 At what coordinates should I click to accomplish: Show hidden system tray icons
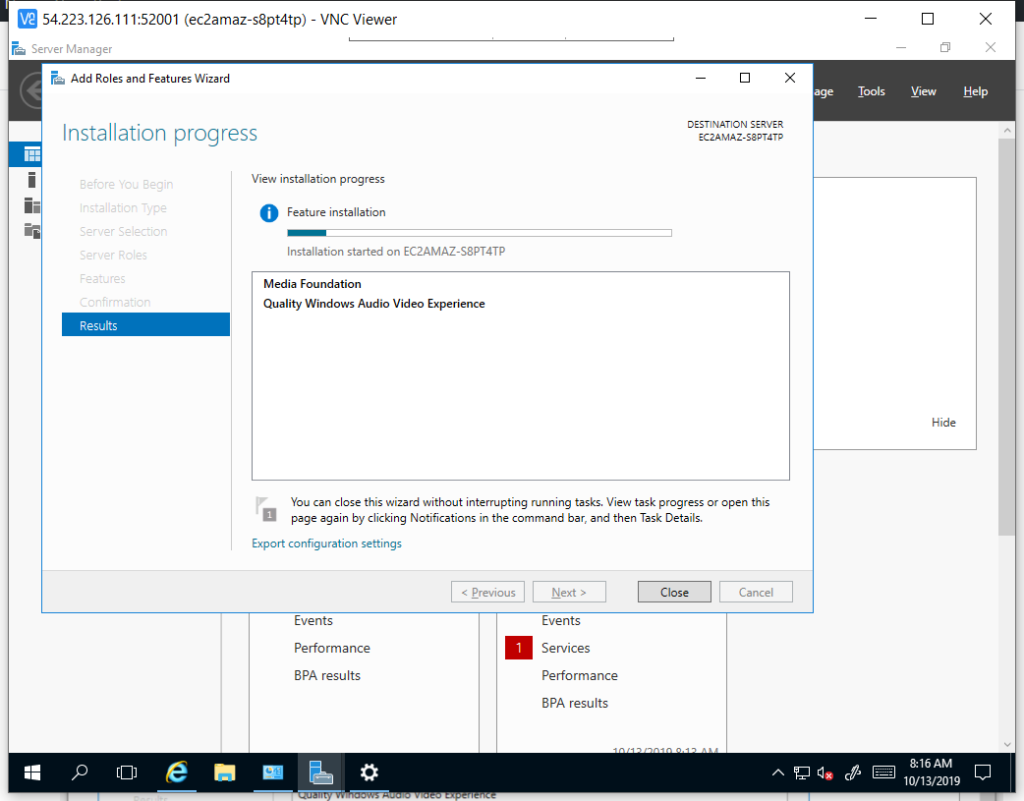778,773
